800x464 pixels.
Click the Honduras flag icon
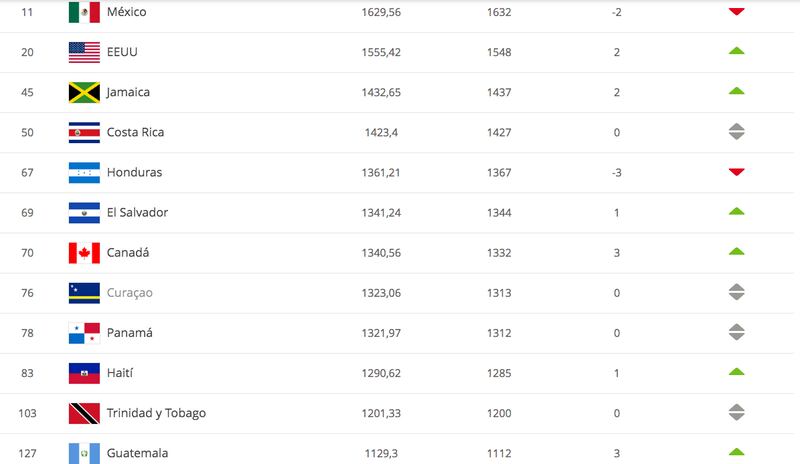[x=84, y=173]
